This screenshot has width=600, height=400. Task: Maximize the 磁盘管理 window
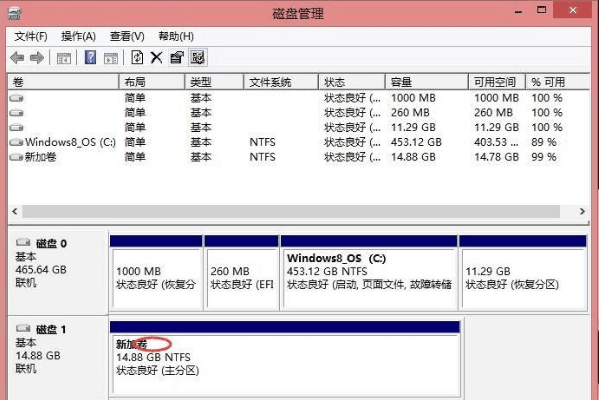(x=541, y=10)
